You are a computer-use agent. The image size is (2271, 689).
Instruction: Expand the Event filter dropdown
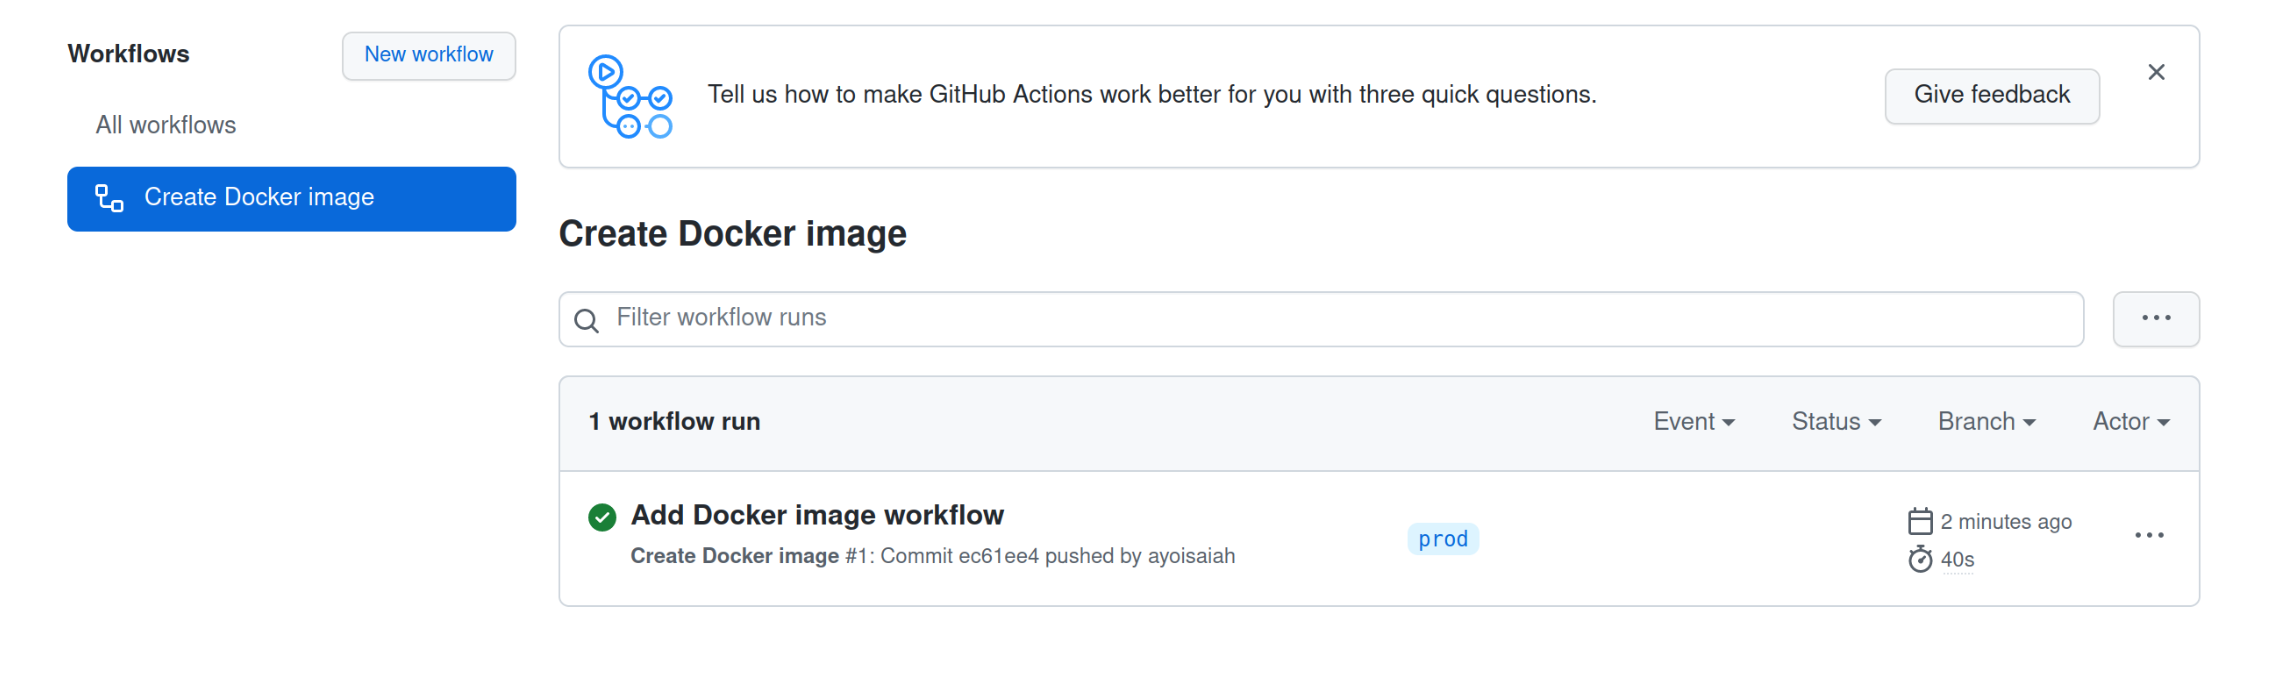(x=1693, y=422)
